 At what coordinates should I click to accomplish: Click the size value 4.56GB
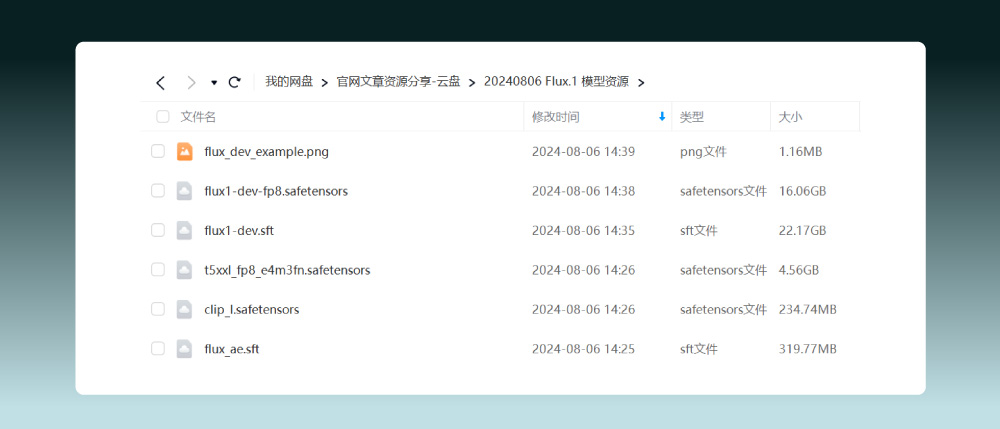coord(798,270)
